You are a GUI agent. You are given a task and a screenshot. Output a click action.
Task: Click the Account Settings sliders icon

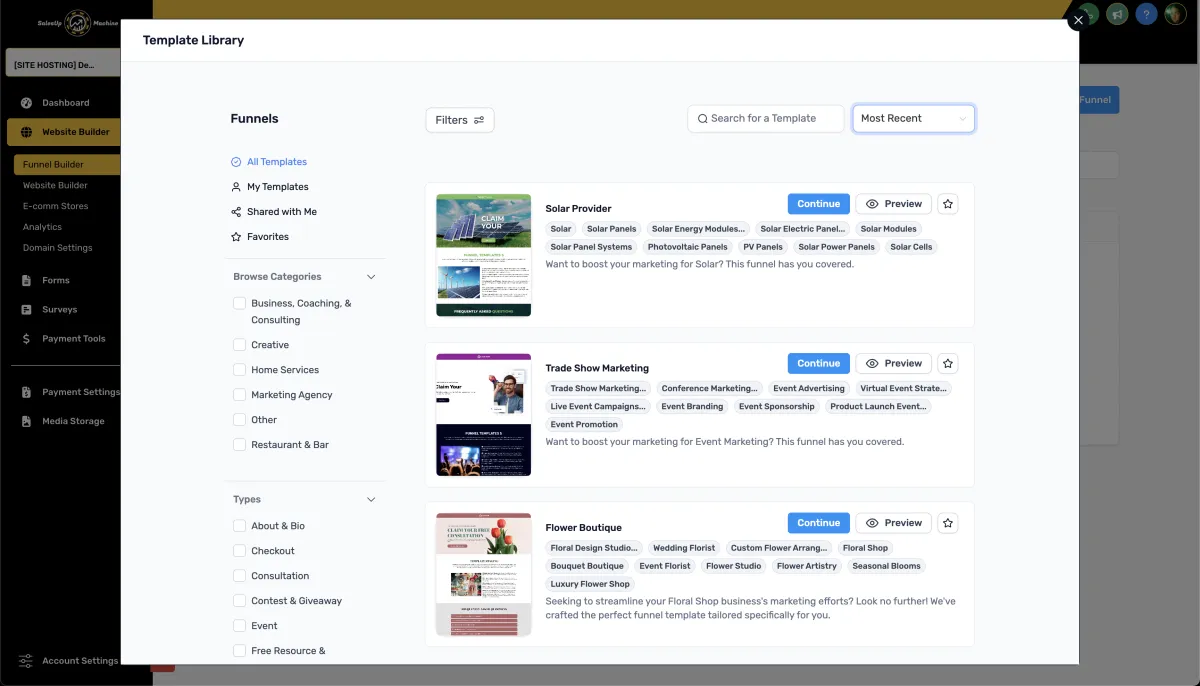click(26, 661)
